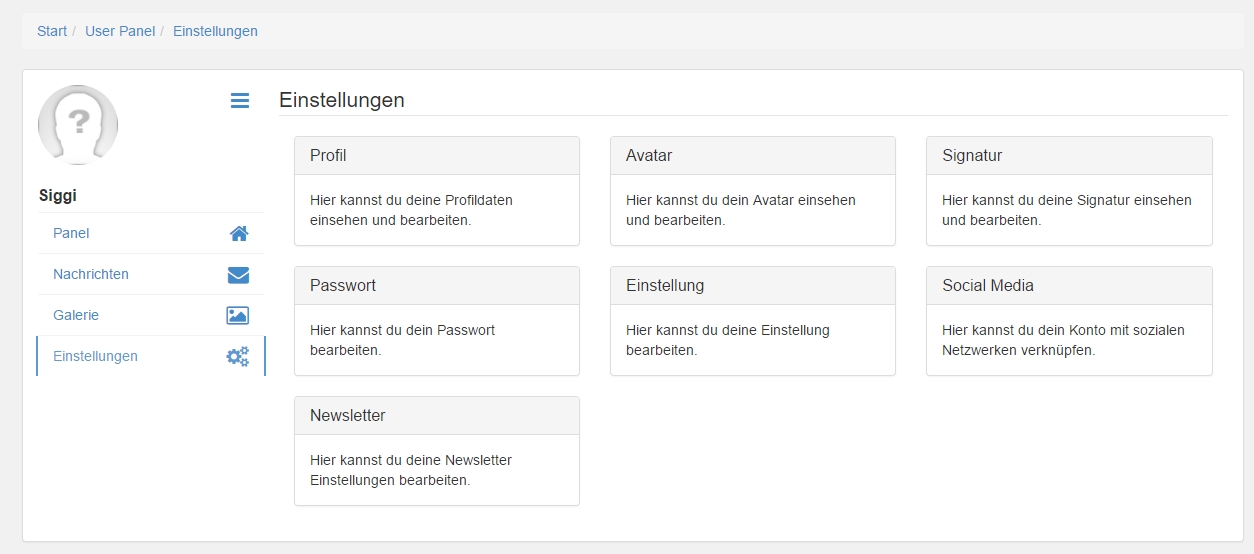Open the Newsletter settings card
This screenshot has width=1254, height=554.
[x=437, y=451]
